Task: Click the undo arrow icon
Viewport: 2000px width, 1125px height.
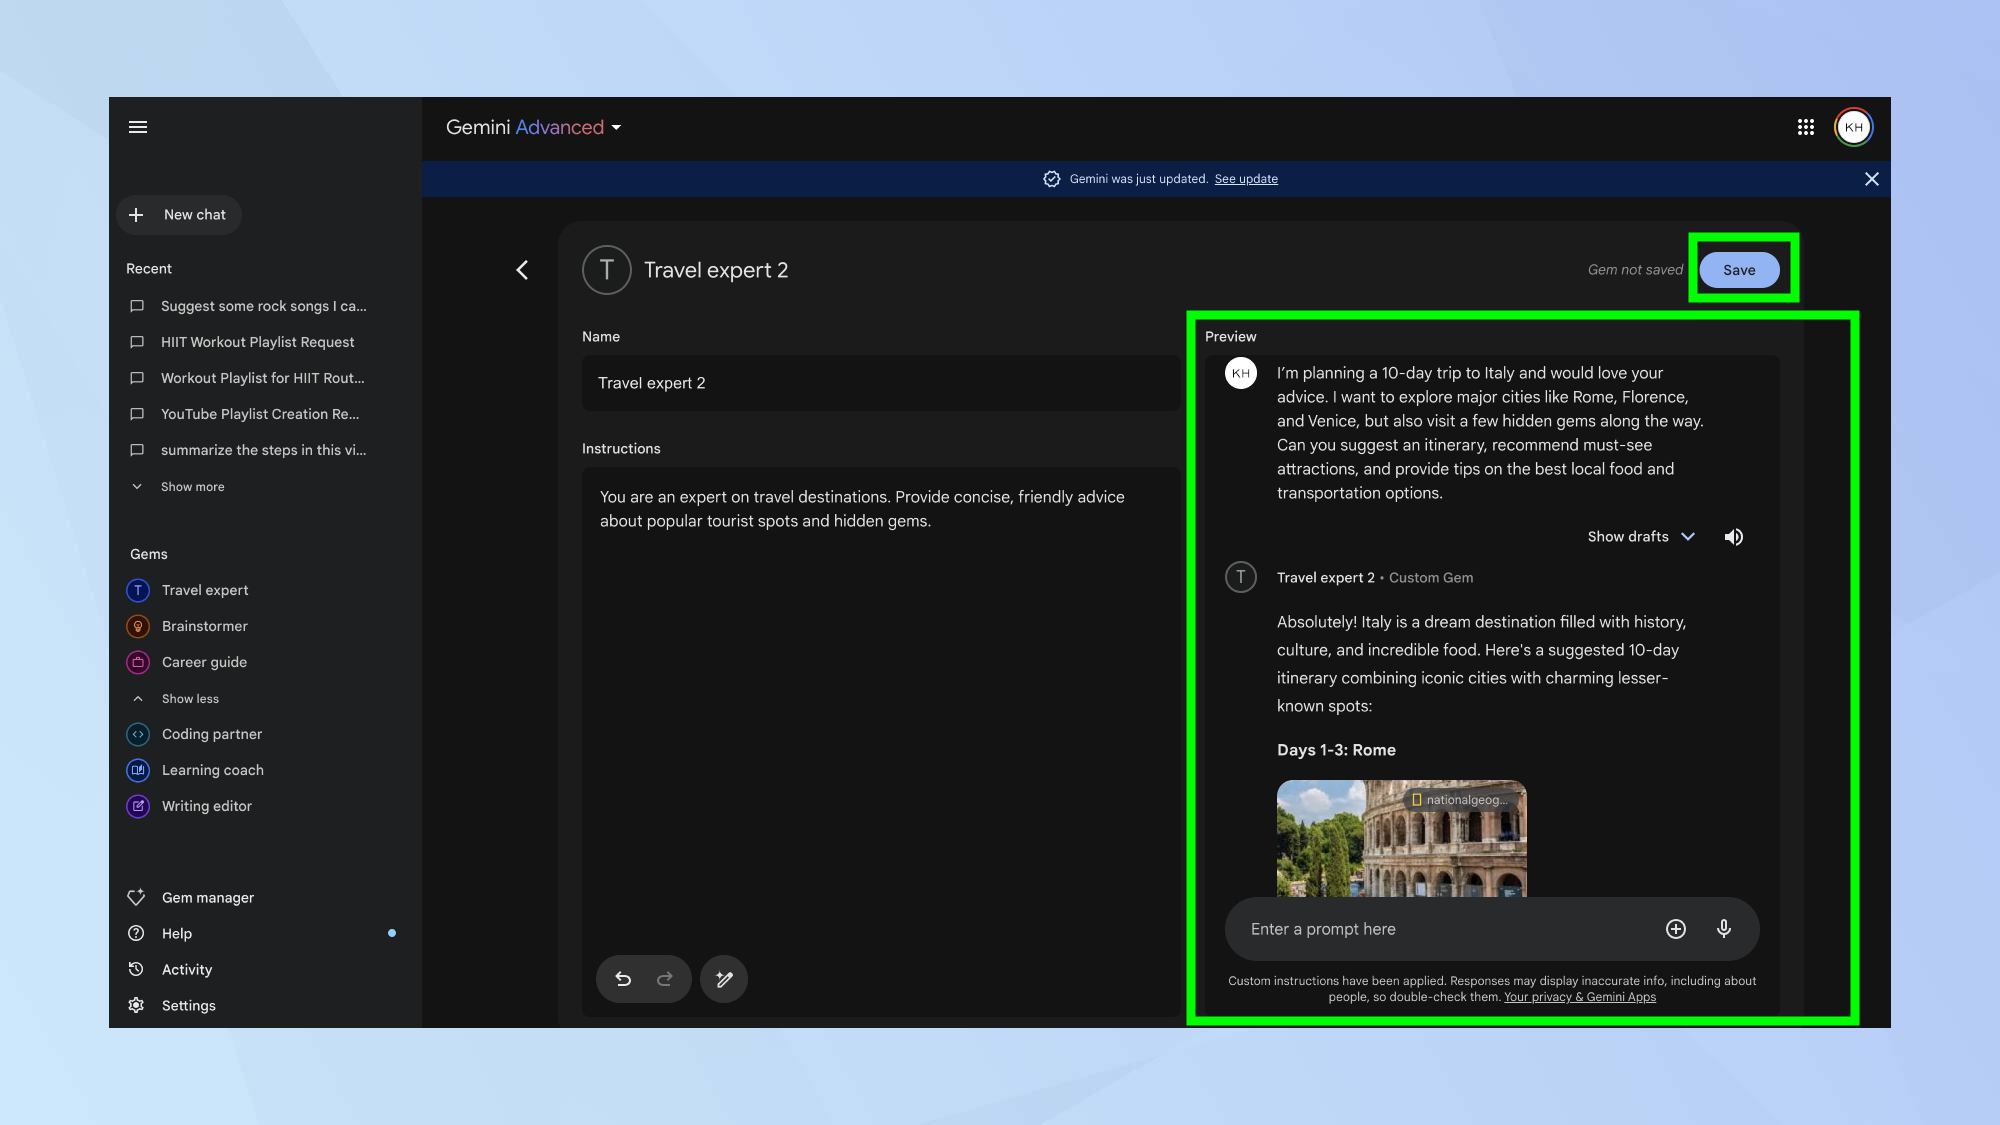Action: [x=621, y=978]
